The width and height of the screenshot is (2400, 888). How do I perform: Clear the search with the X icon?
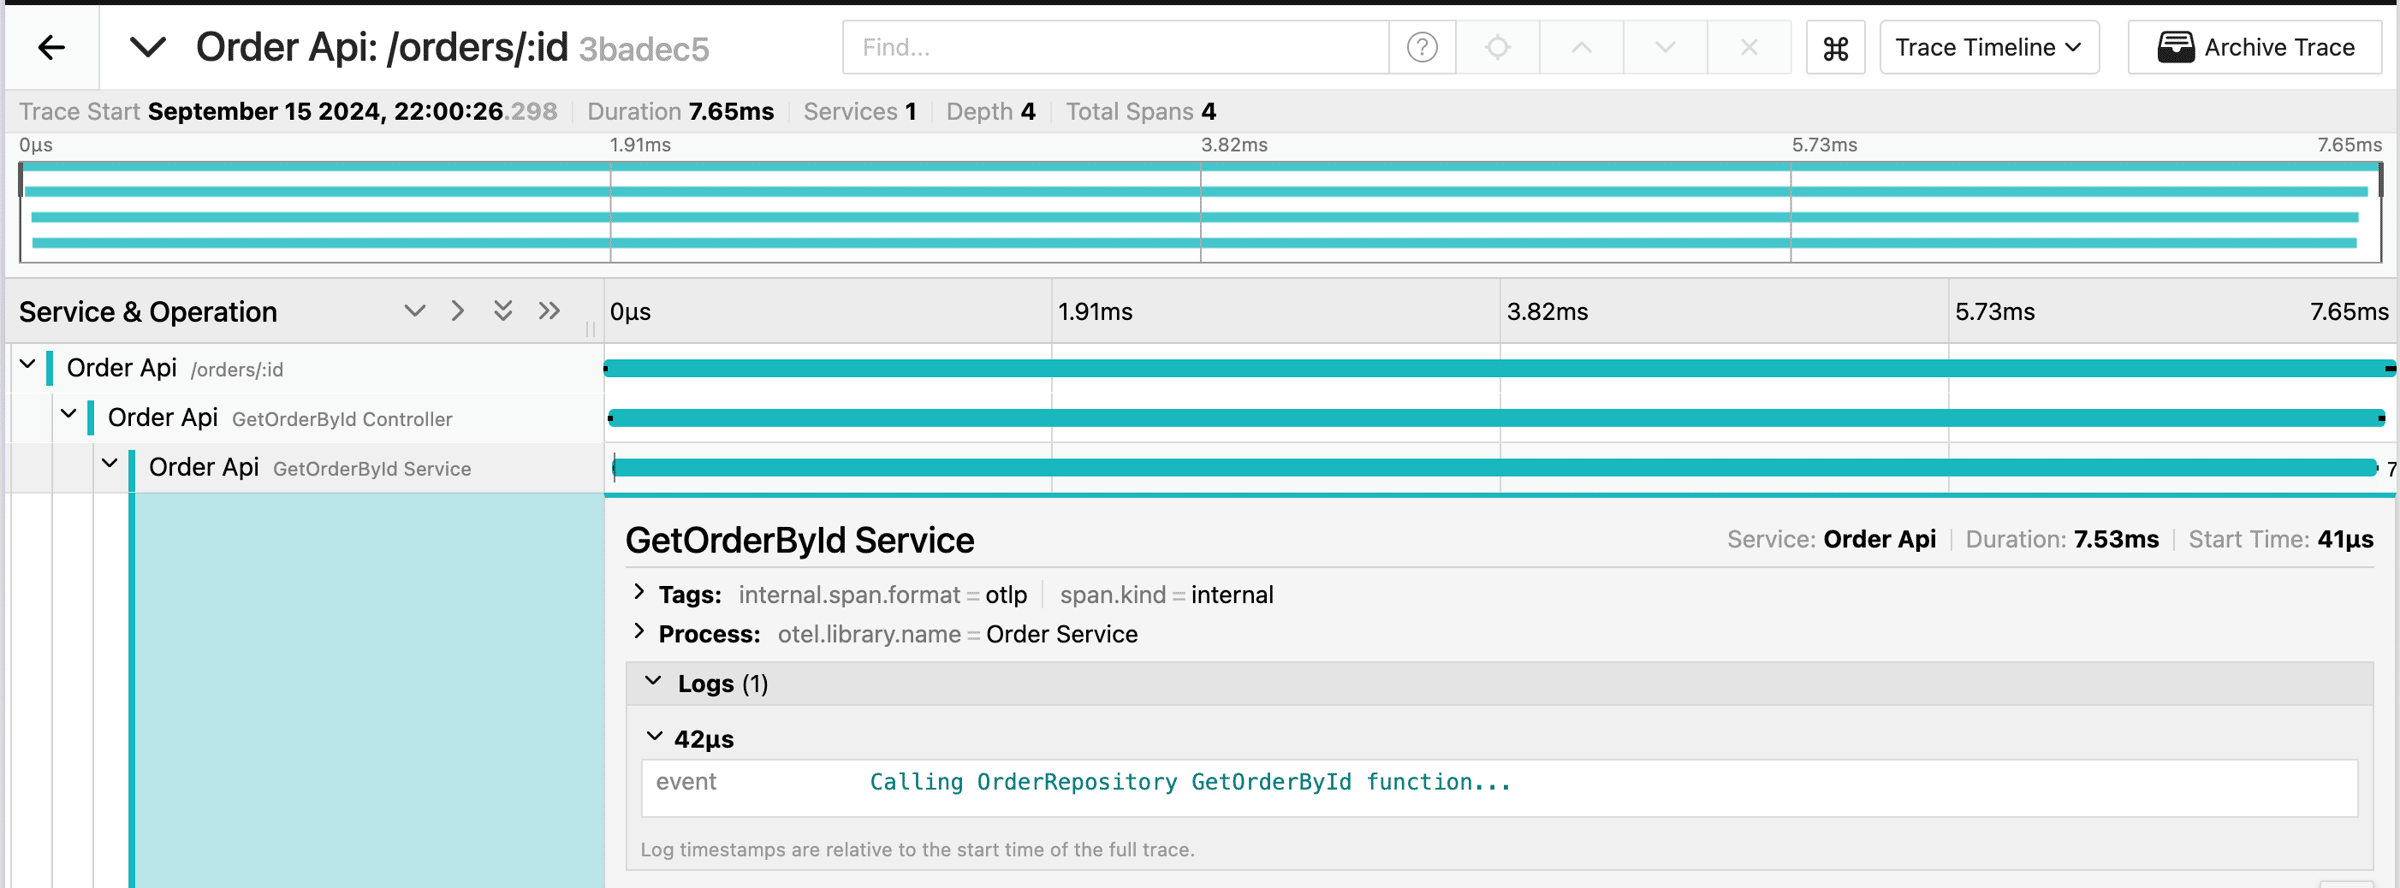(1749, 47)
